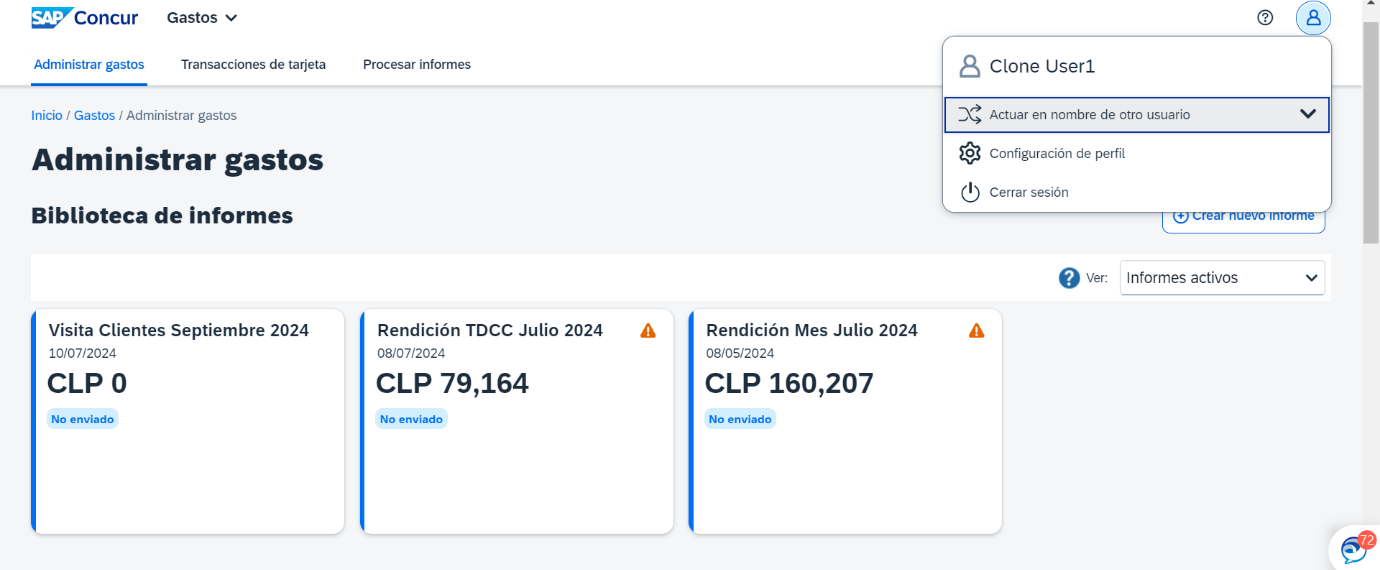Open the Visita Clientes Septiembre 2024 report card

click(188, 421)
